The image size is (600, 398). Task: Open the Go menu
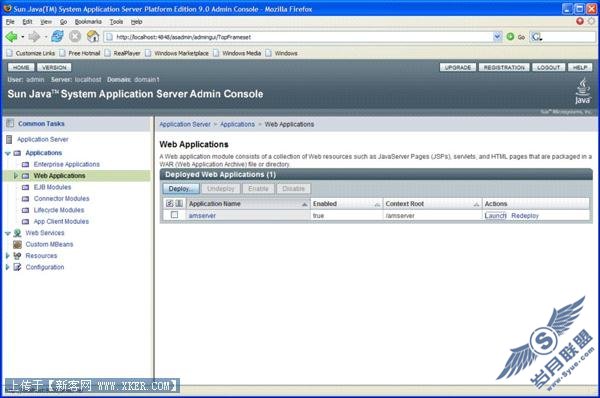[x=64, y=22]
